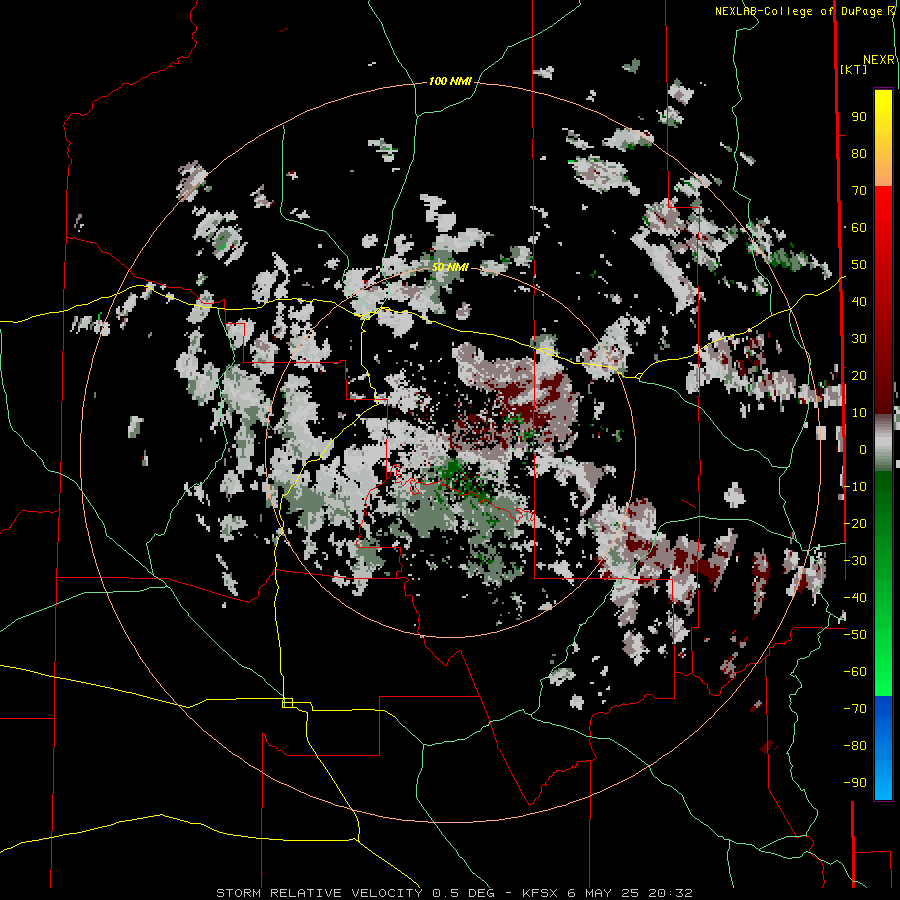Click the 30 value on the velocity scale
The image size is (900, 900).
click(x=859, y=339)
